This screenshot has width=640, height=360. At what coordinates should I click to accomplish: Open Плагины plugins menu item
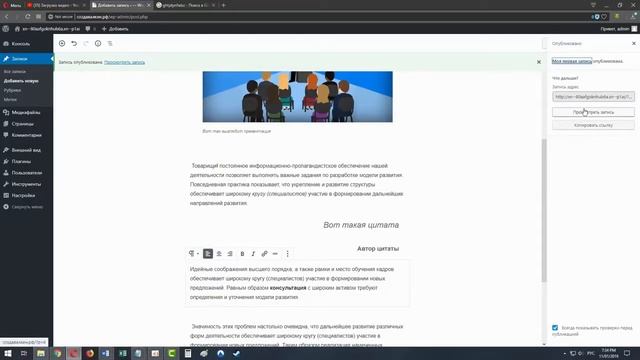[x=27, y=162]
